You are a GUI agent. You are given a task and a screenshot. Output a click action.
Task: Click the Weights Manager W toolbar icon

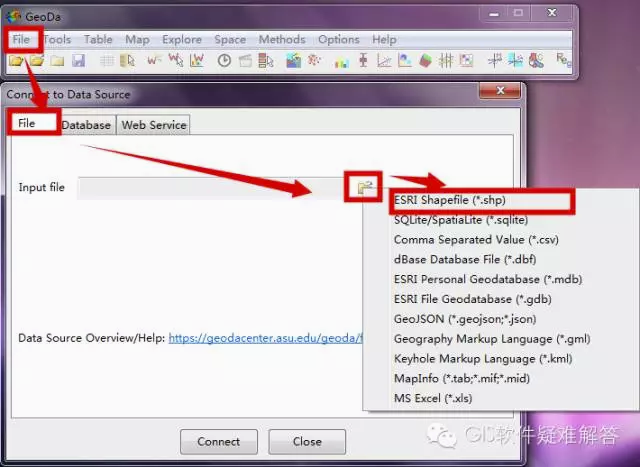(x=154, y=61)
